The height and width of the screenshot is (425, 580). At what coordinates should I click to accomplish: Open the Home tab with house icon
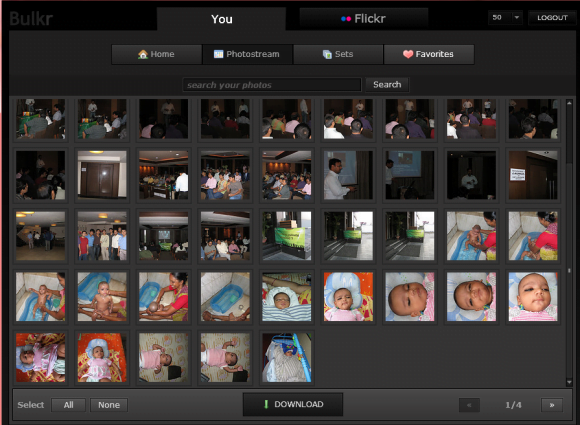pos(156,54)
